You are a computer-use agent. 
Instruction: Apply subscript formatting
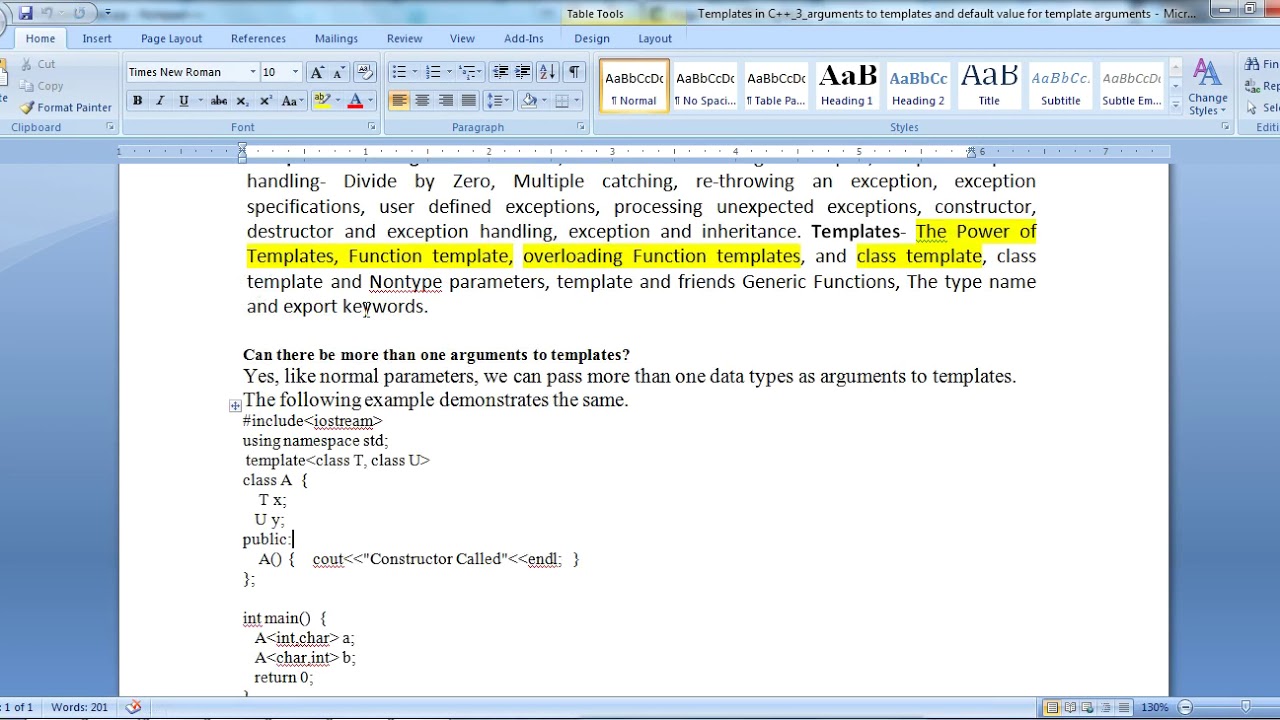[x=243, y=101]
